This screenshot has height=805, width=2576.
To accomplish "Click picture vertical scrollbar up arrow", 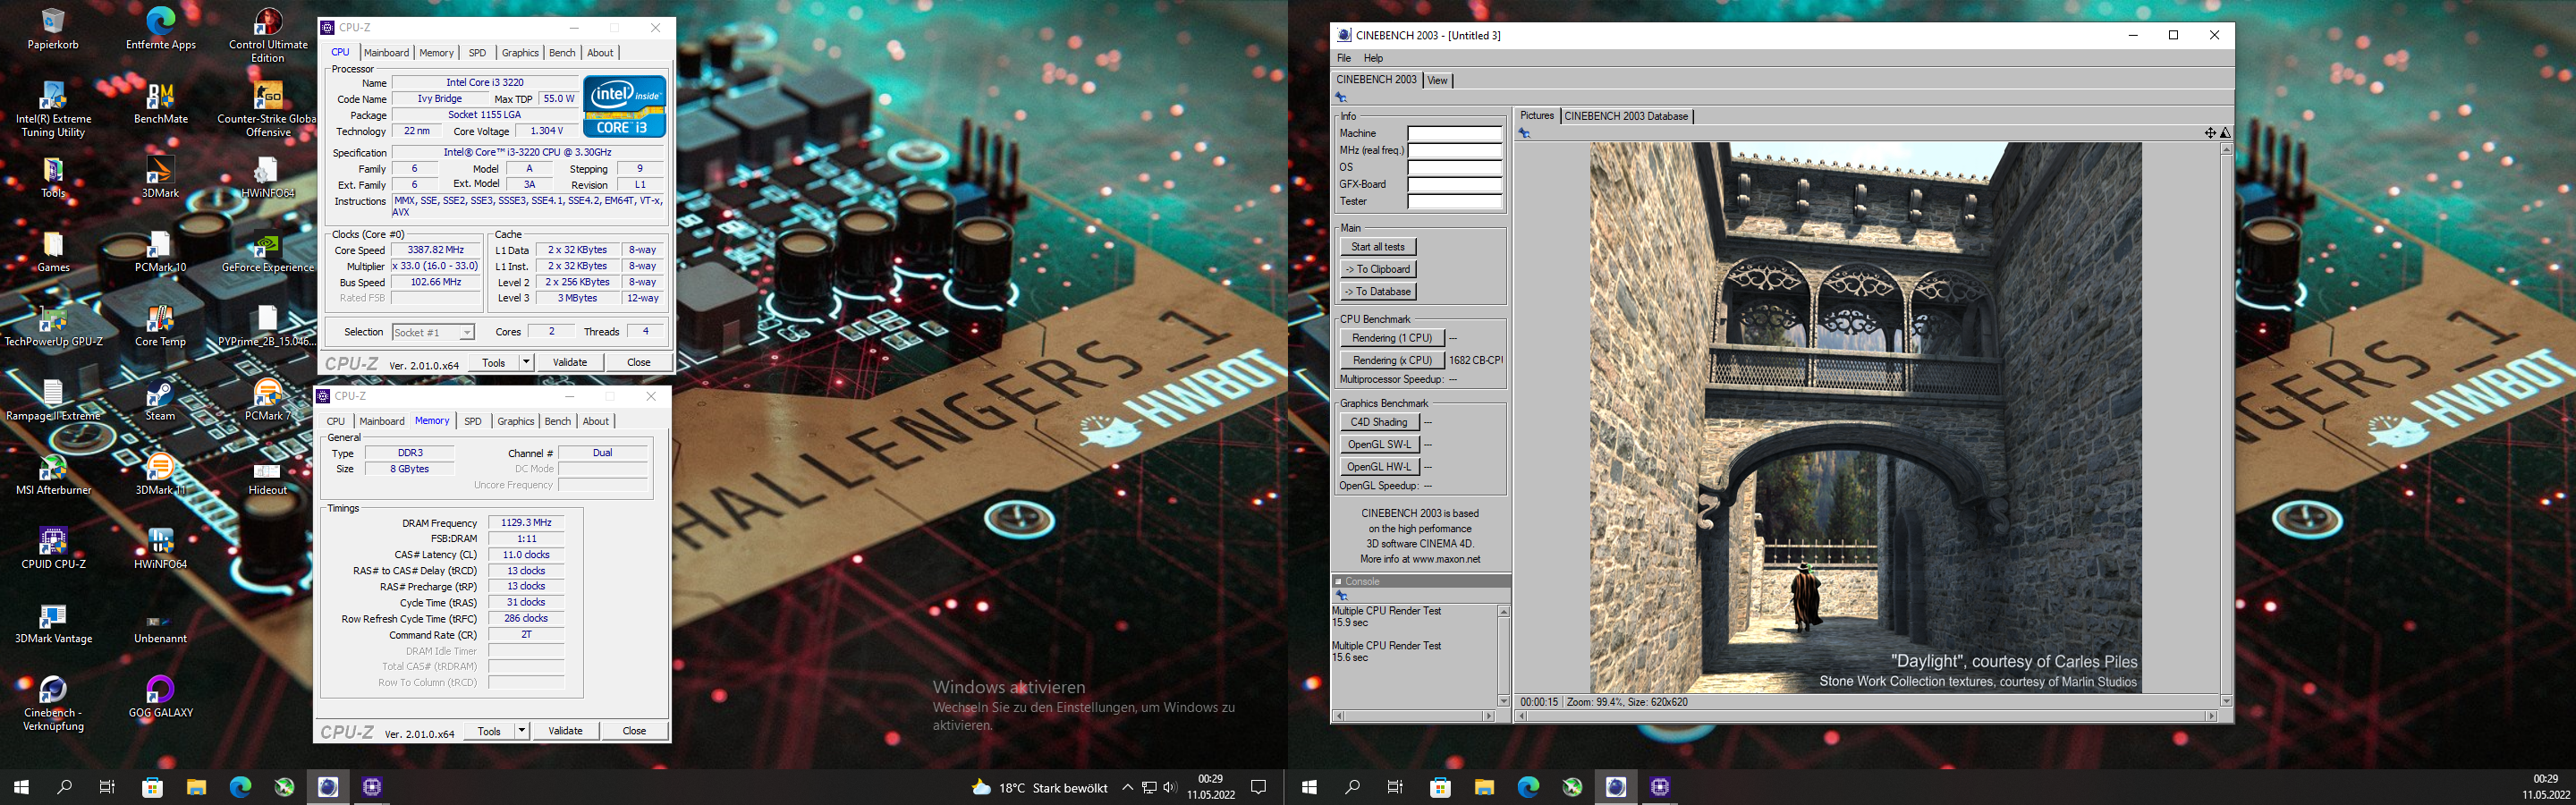I will click(x=2226, y=149).
